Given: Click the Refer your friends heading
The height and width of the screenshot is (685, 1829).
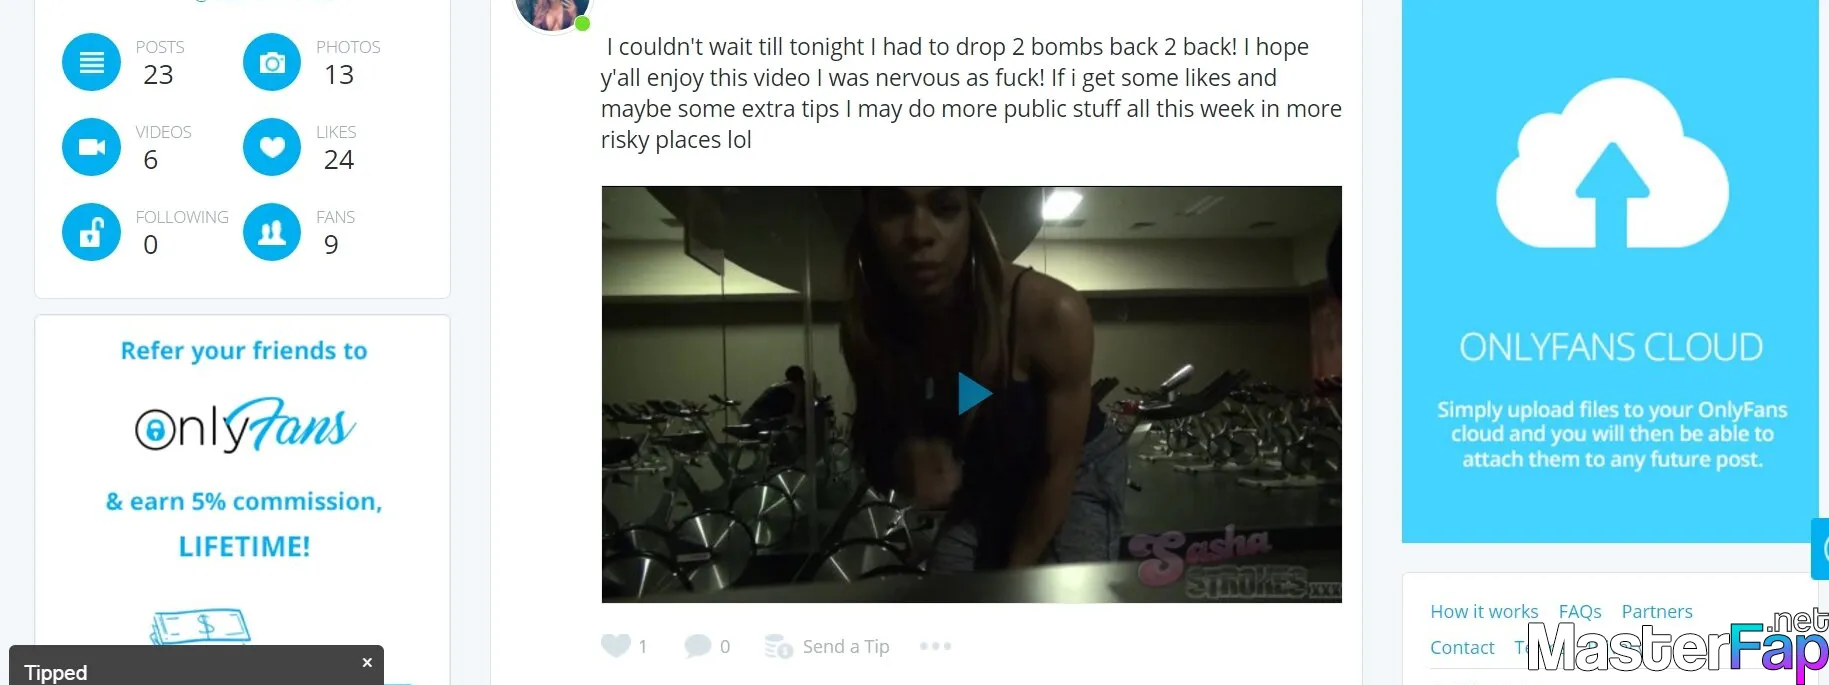Looking at the screenshot, I should 244,351.
